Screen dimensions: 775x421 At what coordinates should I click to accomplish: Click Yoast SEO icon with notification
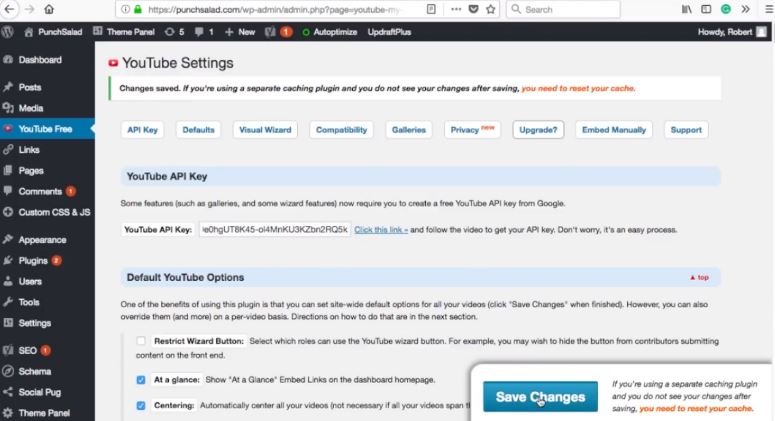click(278, 32)
